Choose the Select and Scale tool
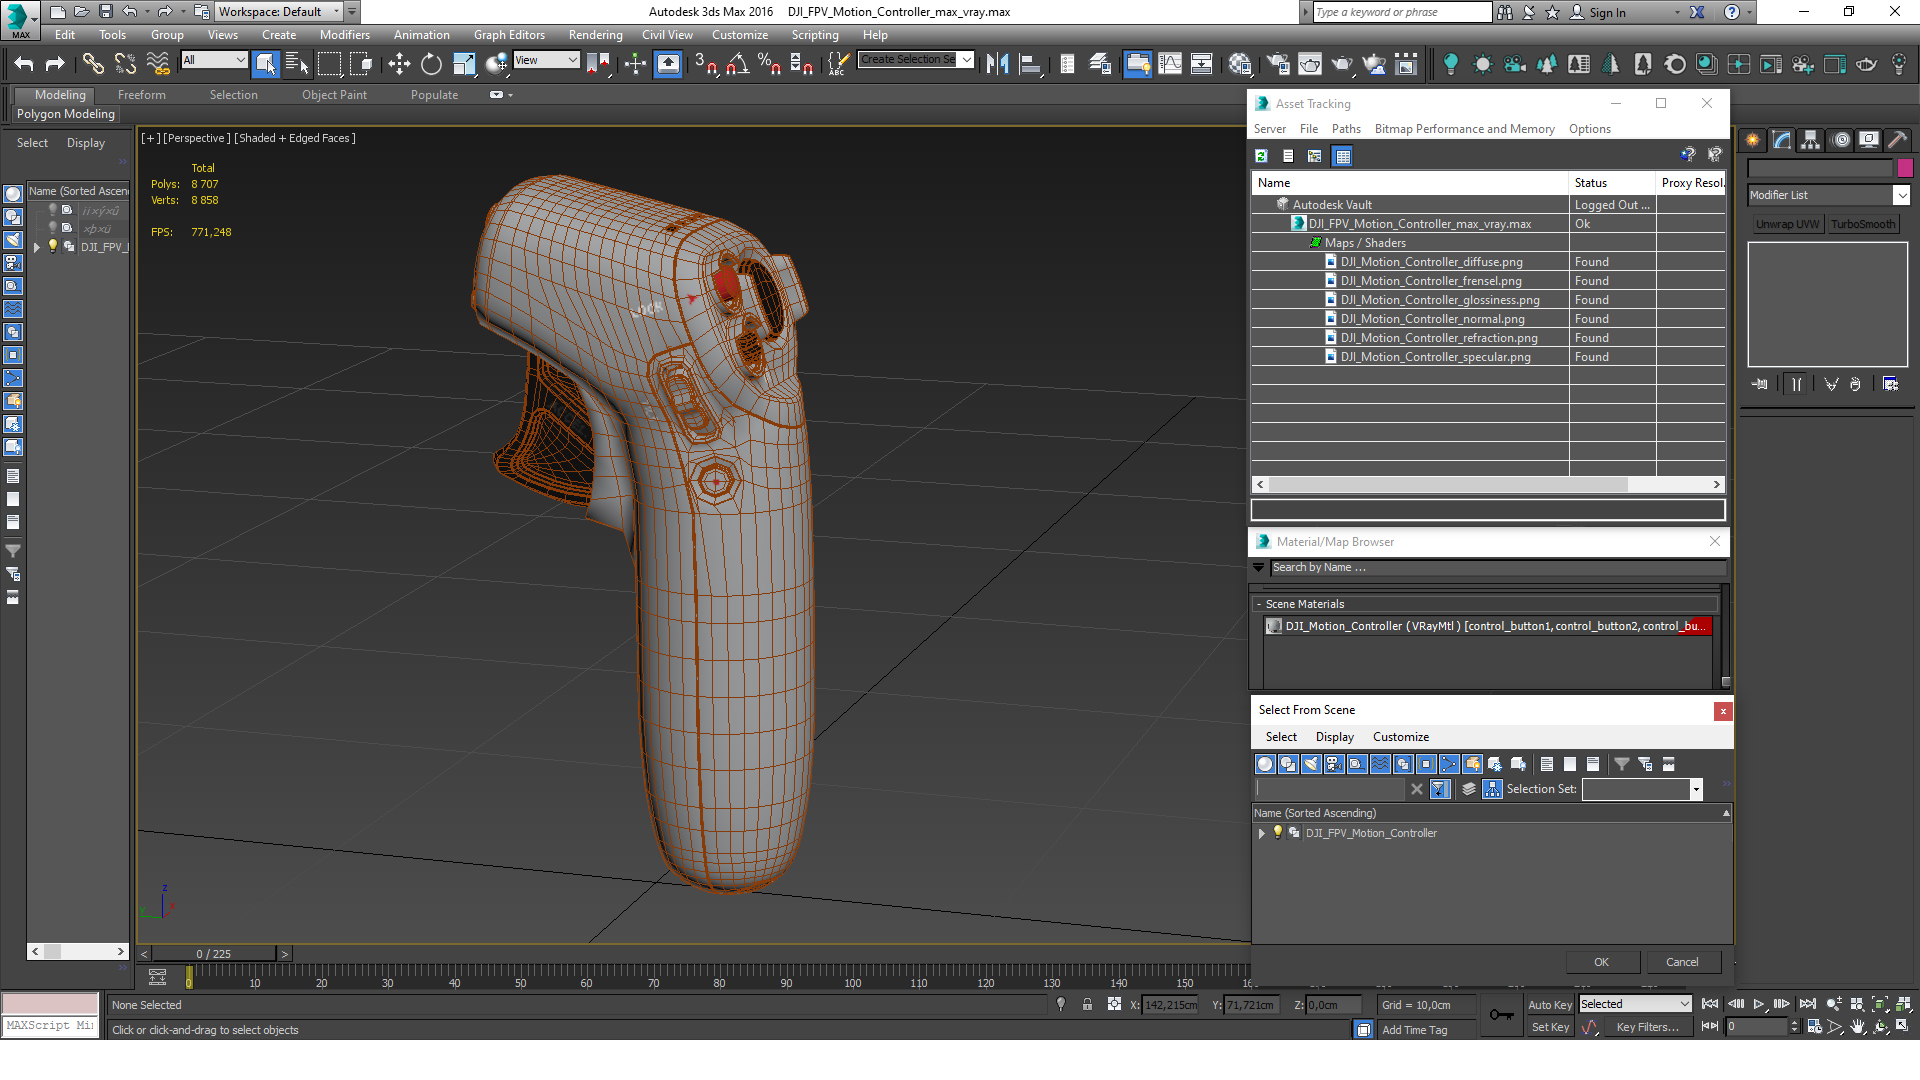 pyautogui.click(x=463, y=65)
